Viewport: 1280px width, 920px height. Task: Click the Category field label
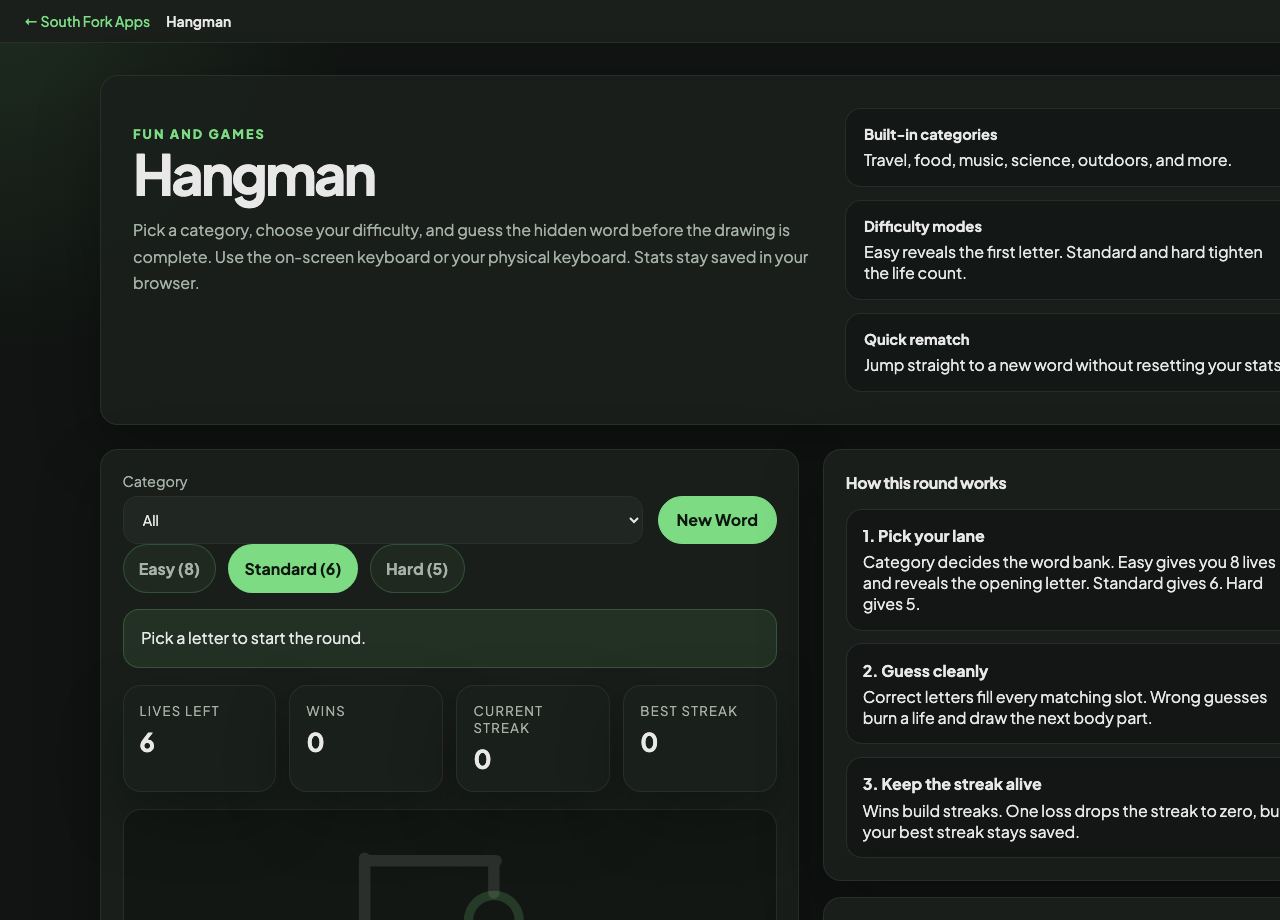coord(155,482)
